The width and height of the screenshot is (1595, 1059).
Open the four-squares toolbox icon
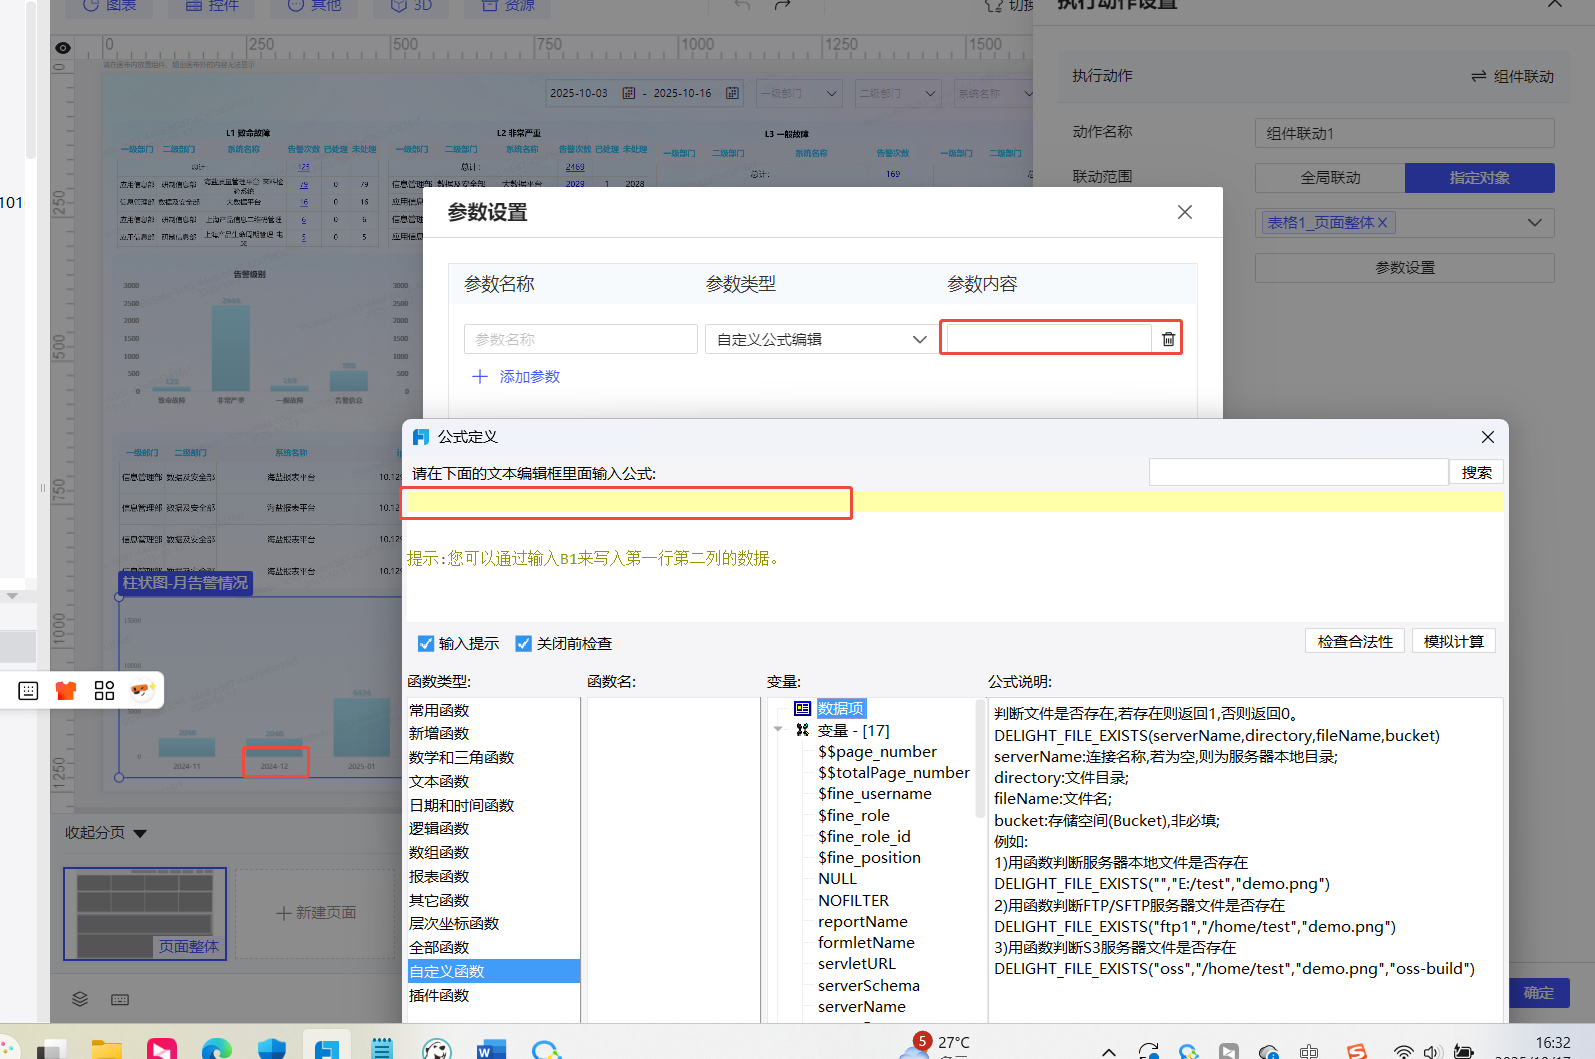[x=104, y=691]
